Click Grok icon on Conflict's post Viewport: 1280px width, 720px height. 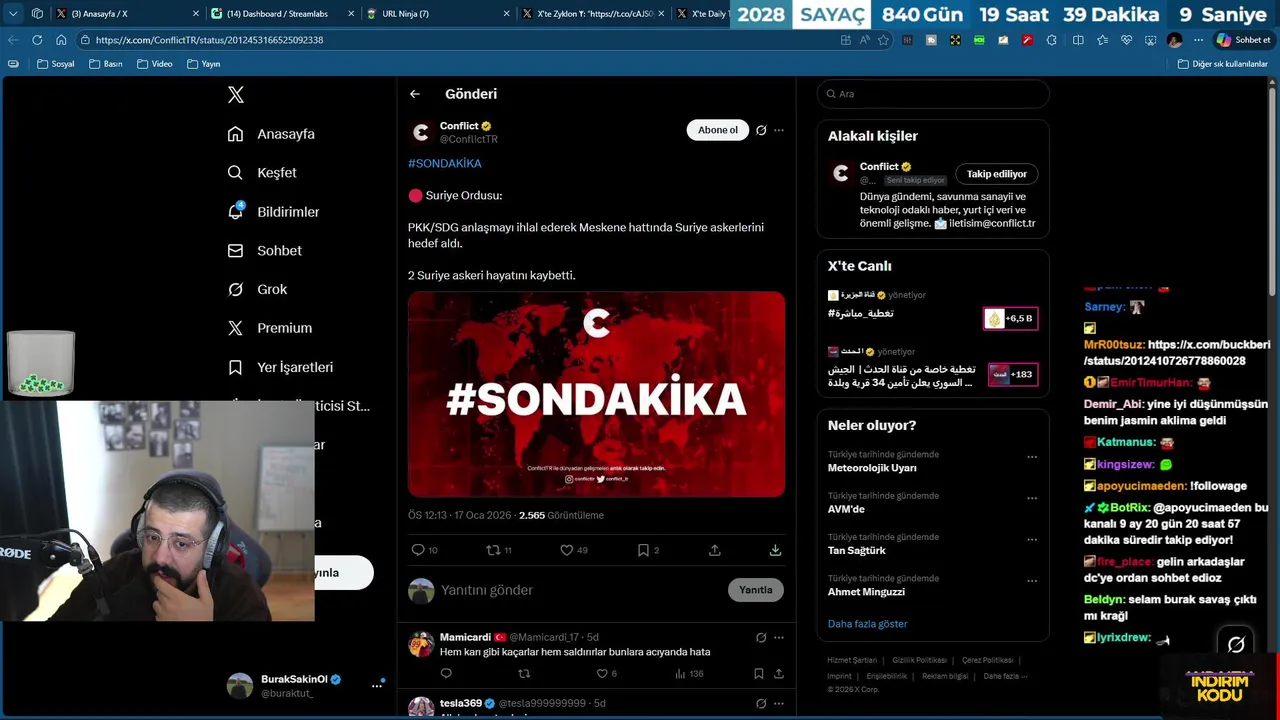pos(761,130)
